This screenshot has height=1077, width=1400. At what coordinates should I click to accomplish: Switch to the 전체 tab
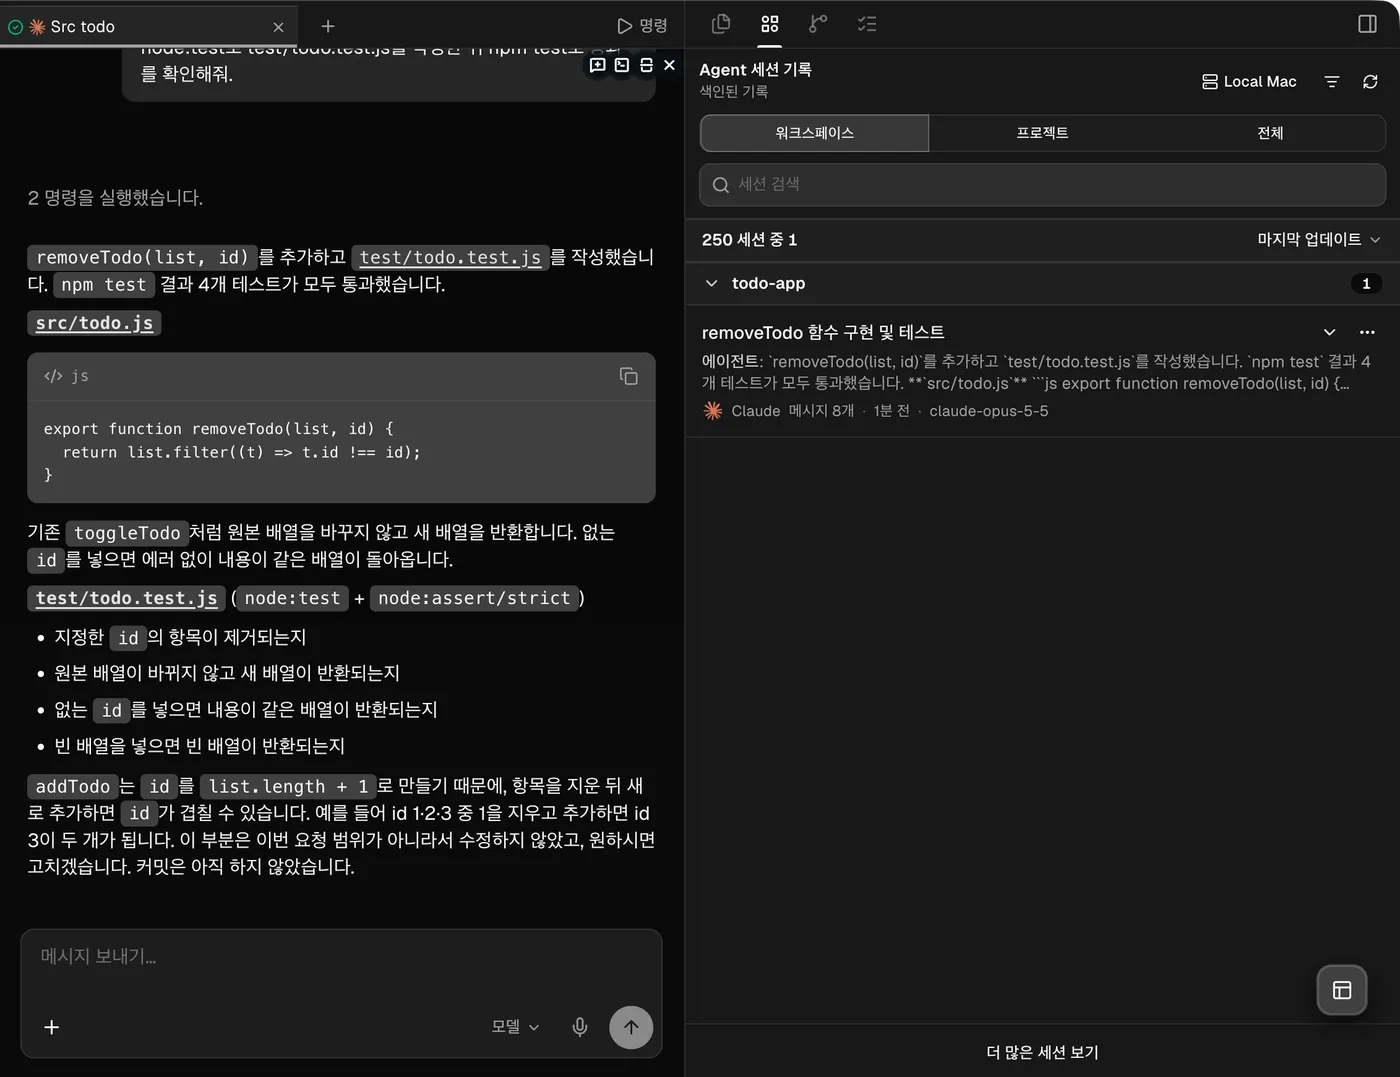coord(1270,133)
